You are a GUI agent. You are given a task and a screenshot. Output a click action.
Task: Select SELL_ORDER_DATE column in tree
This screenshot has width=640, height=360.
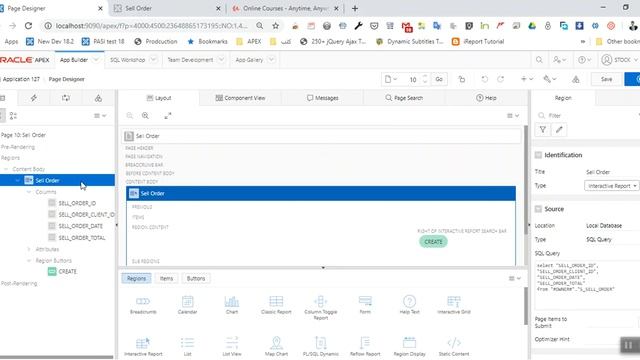(x=80, y=226)
